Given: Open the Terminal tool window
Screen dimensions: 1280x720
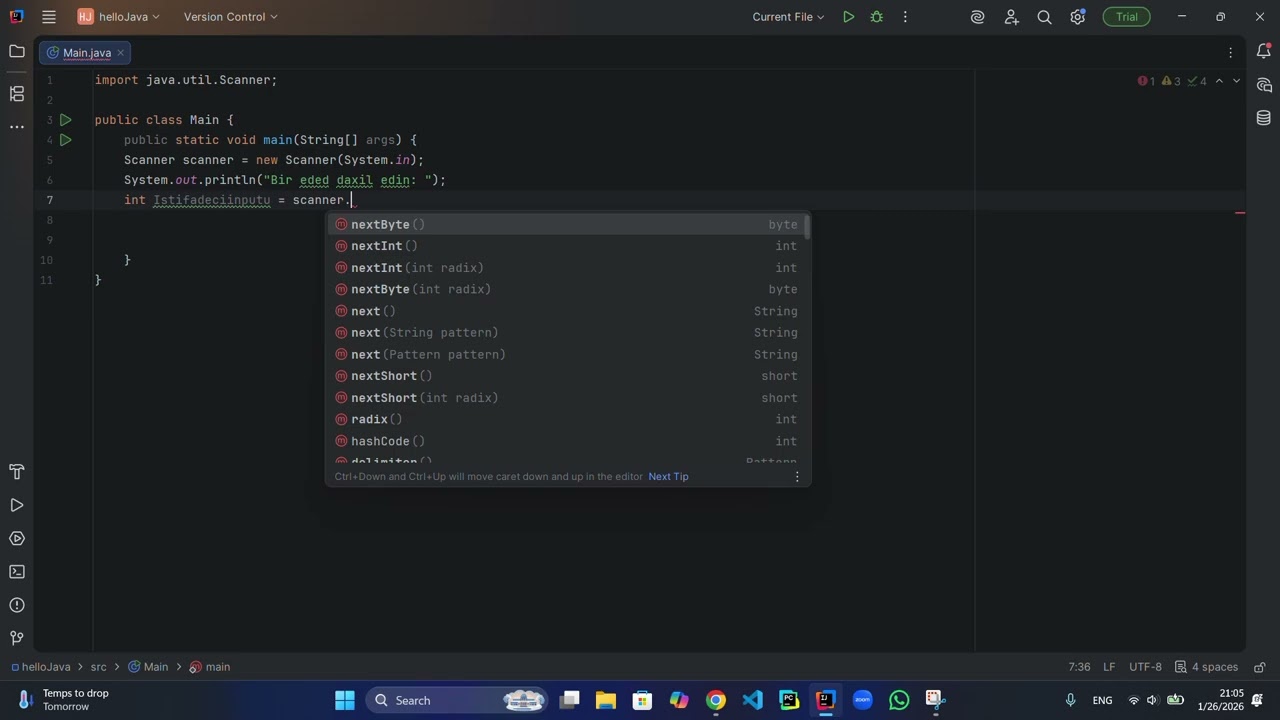Looking at the screenshot, I should click(17, 572).
